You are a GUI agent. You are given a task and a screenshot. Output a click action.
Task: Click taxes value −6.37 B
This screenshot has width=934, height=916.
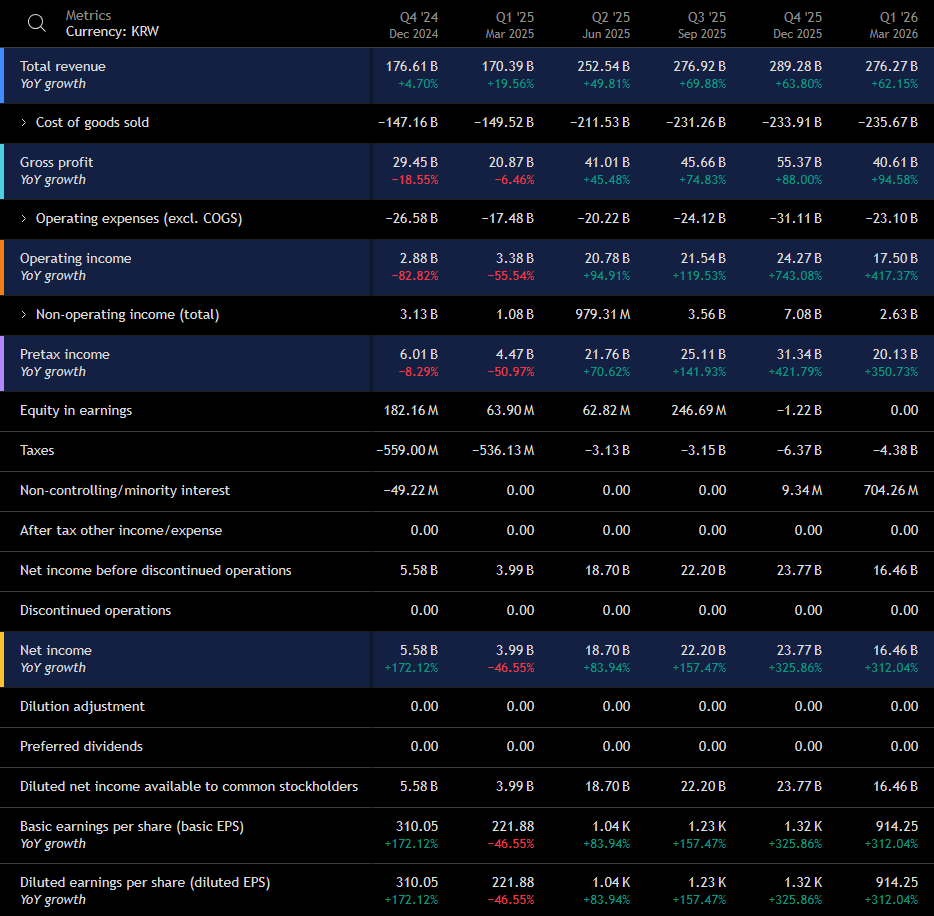[x=799, y=450]
